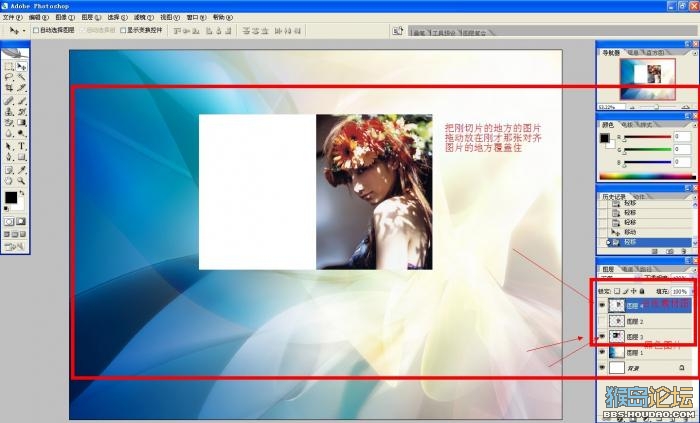The height and width of the screenshot is (423, 700).
Task: Select the Lasso tool
Action: coord(9,77)
